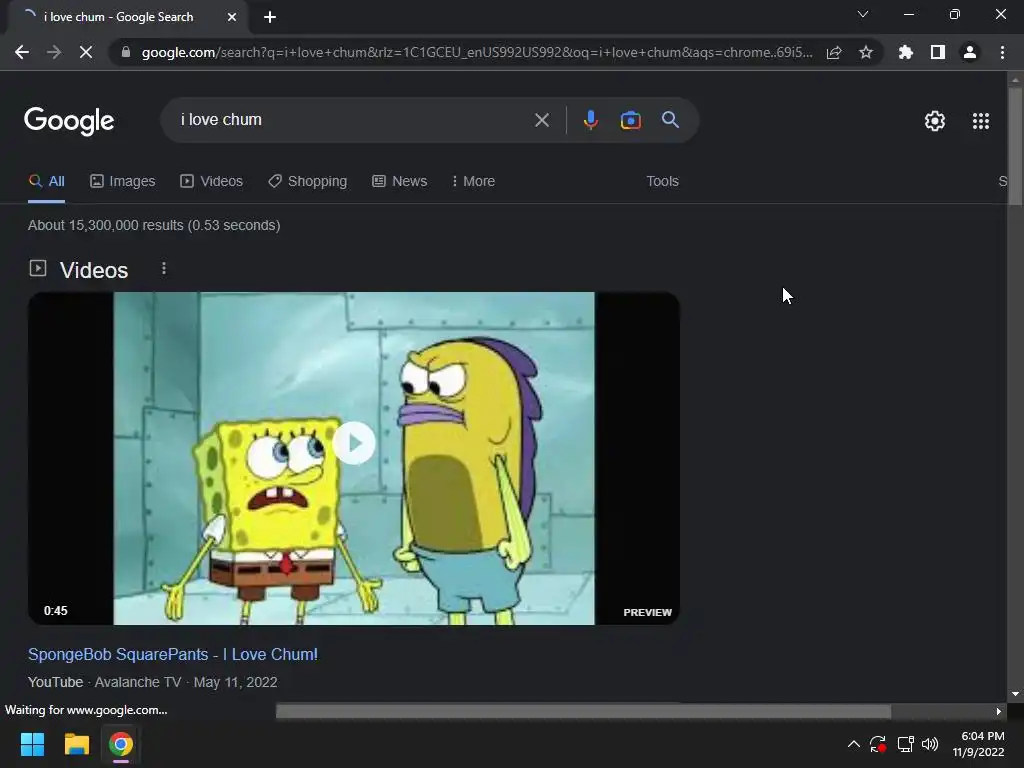Viewport: 1024px width, 768px height.
Task: Expand the More search categories
Action: click(x=473, y=182)
